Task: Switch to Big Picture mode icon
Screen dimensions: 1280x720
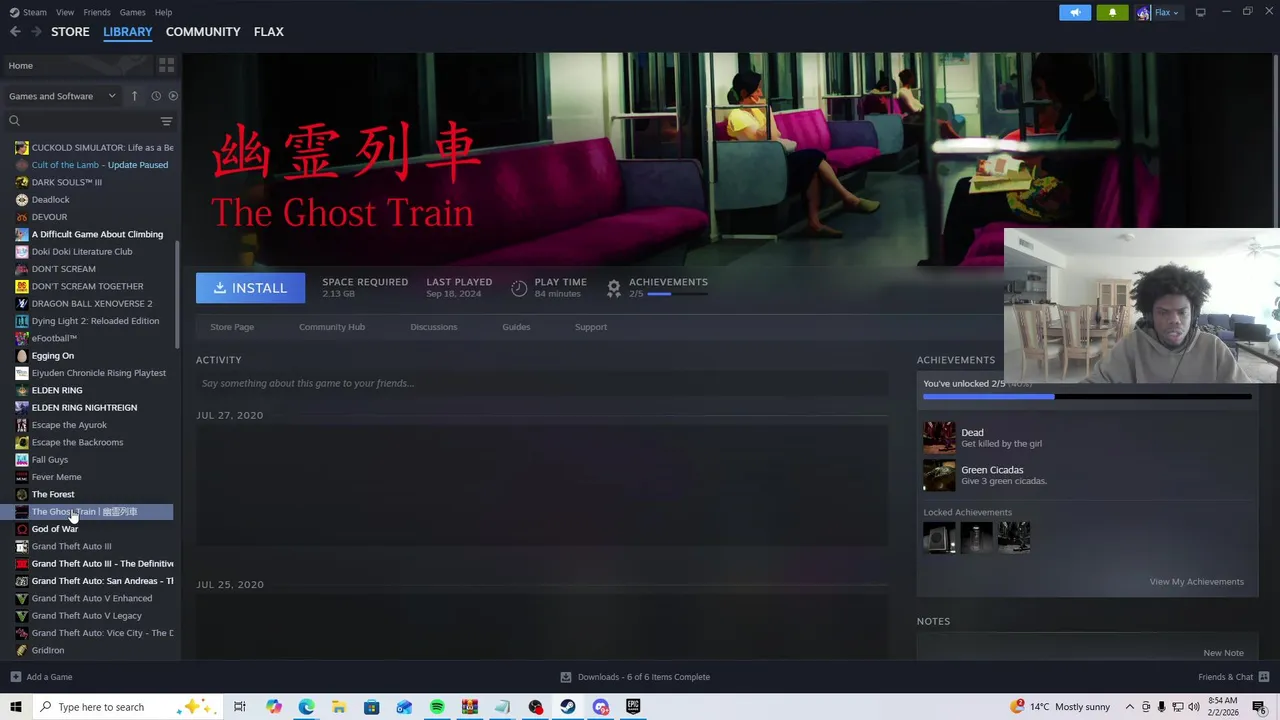Action: [x=1200, y=12]
